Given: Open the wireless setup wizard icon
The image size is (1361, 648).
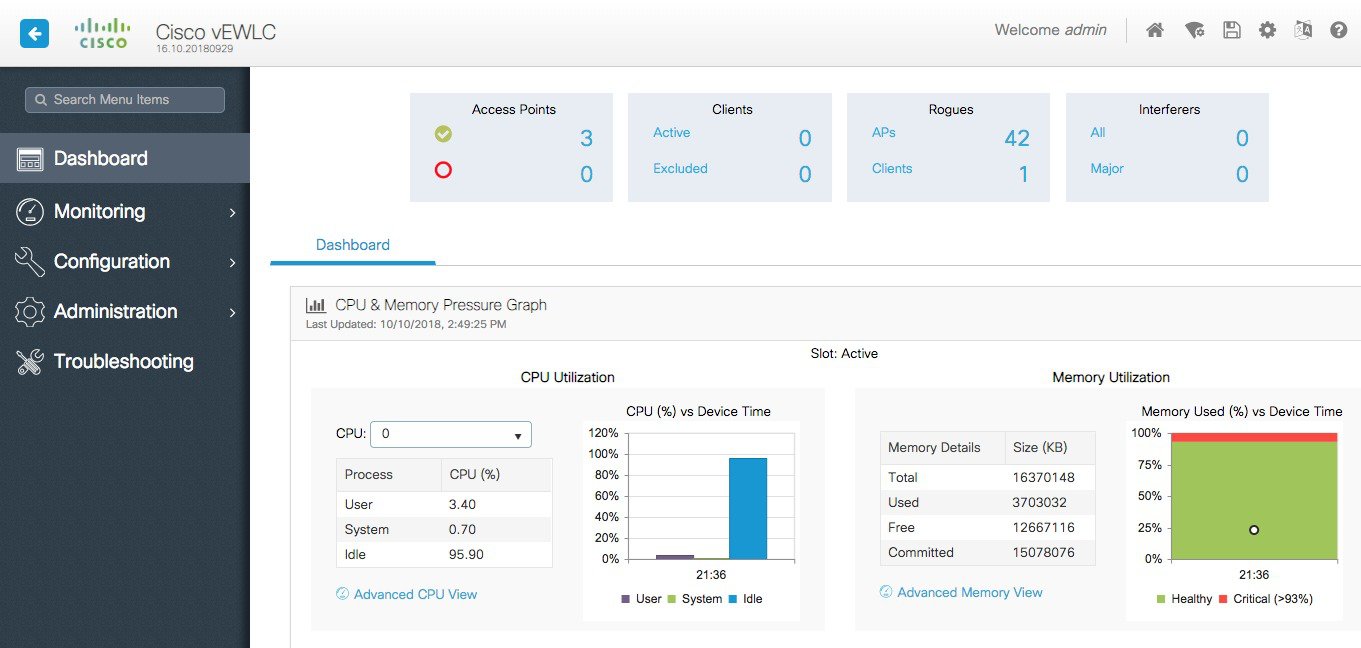Looking at the screenshot, I should [x=1194, y=30].
